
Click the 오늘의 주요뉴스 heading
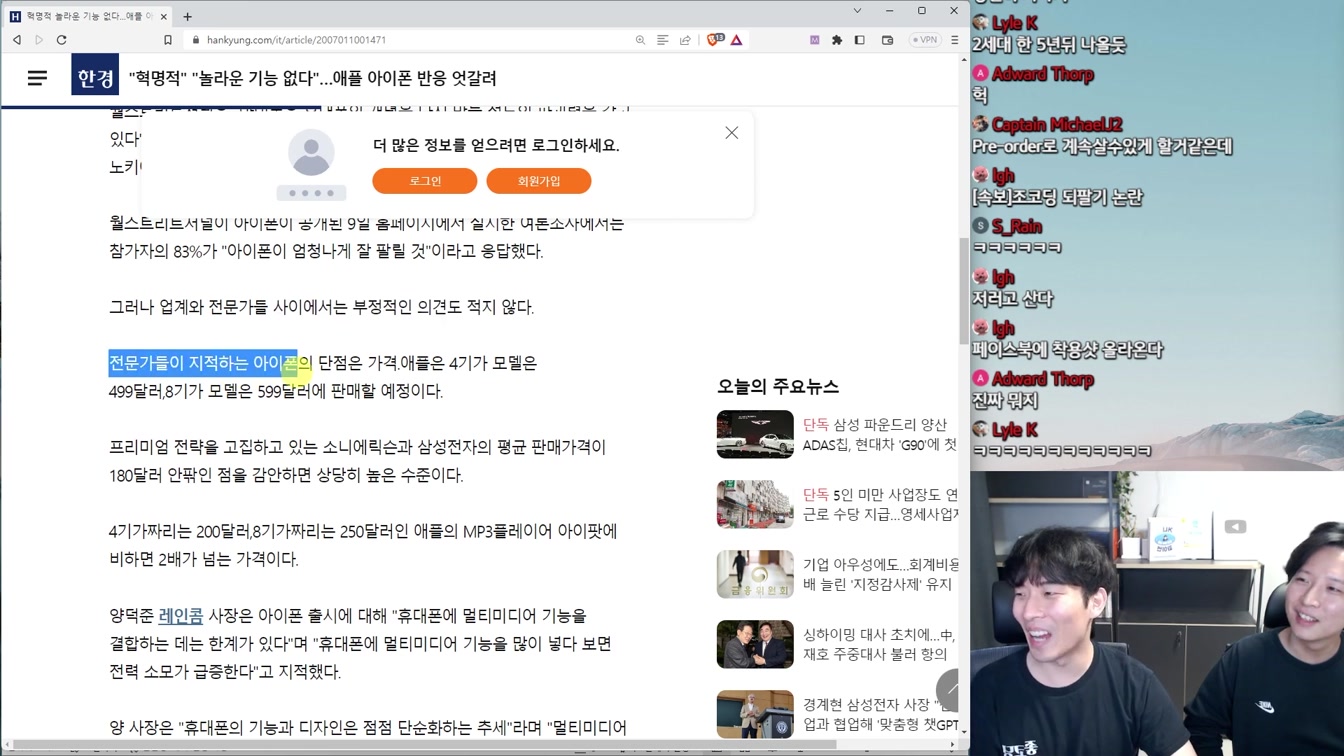[x=778, y=386]
